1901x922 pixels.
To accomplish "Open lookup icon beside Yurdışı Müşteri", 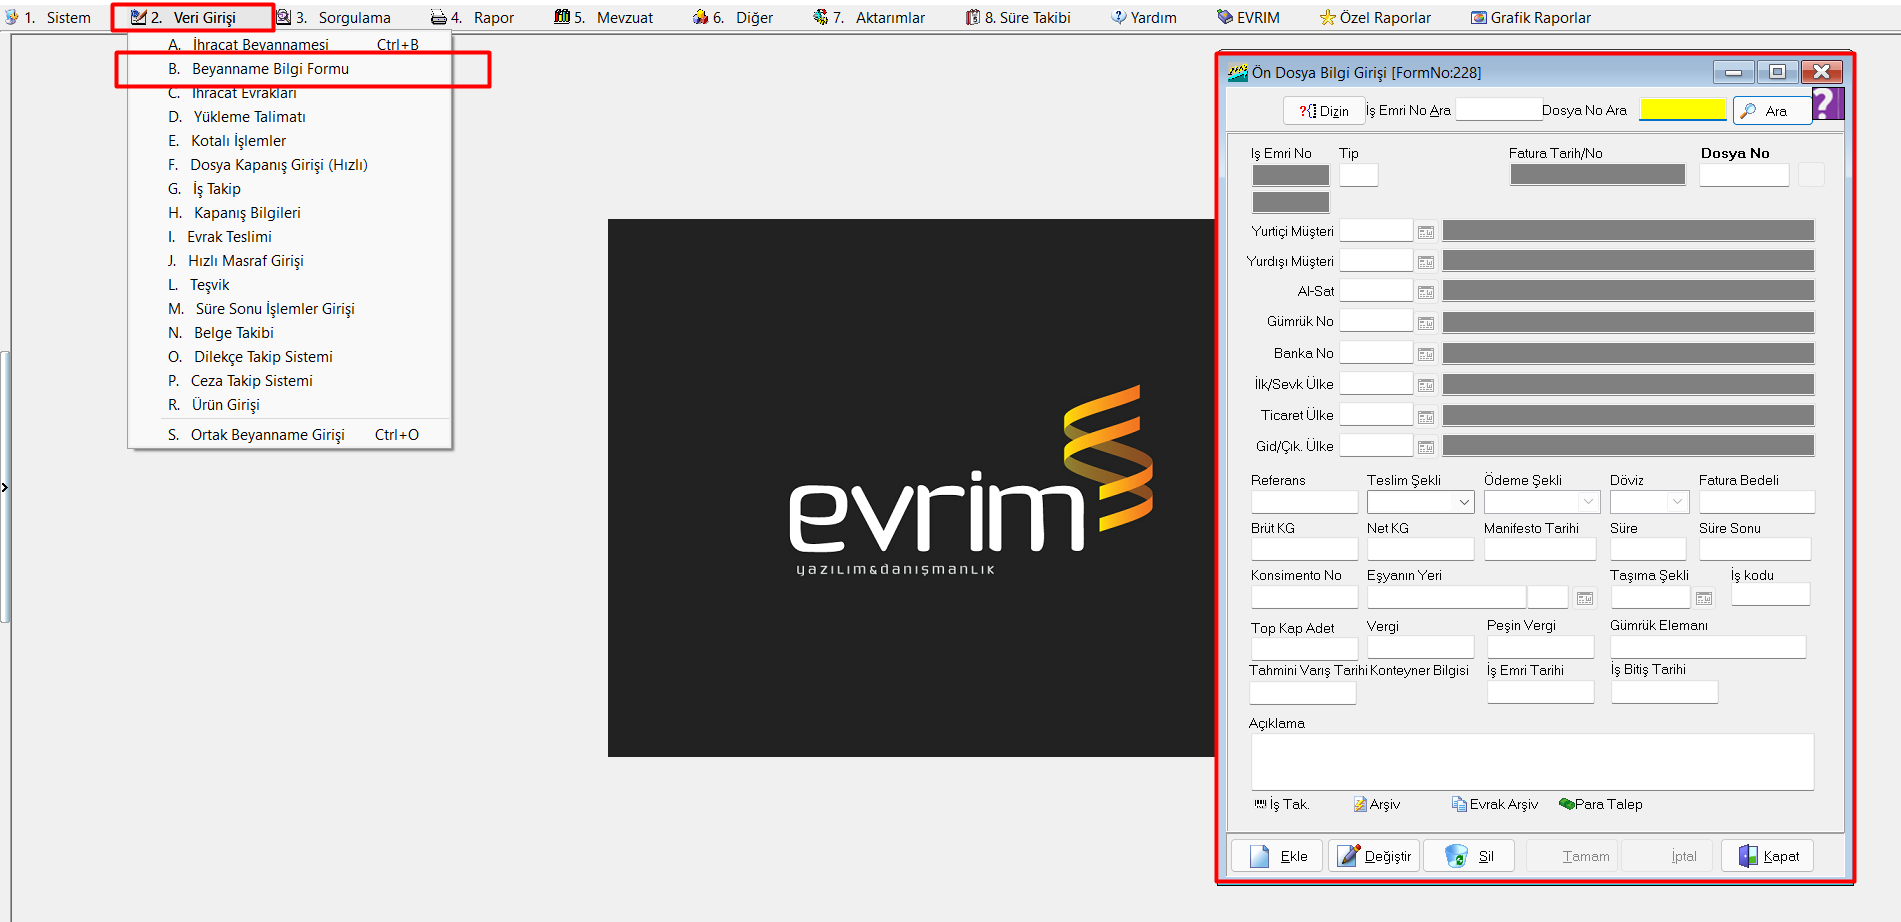I will [1426, 262].
